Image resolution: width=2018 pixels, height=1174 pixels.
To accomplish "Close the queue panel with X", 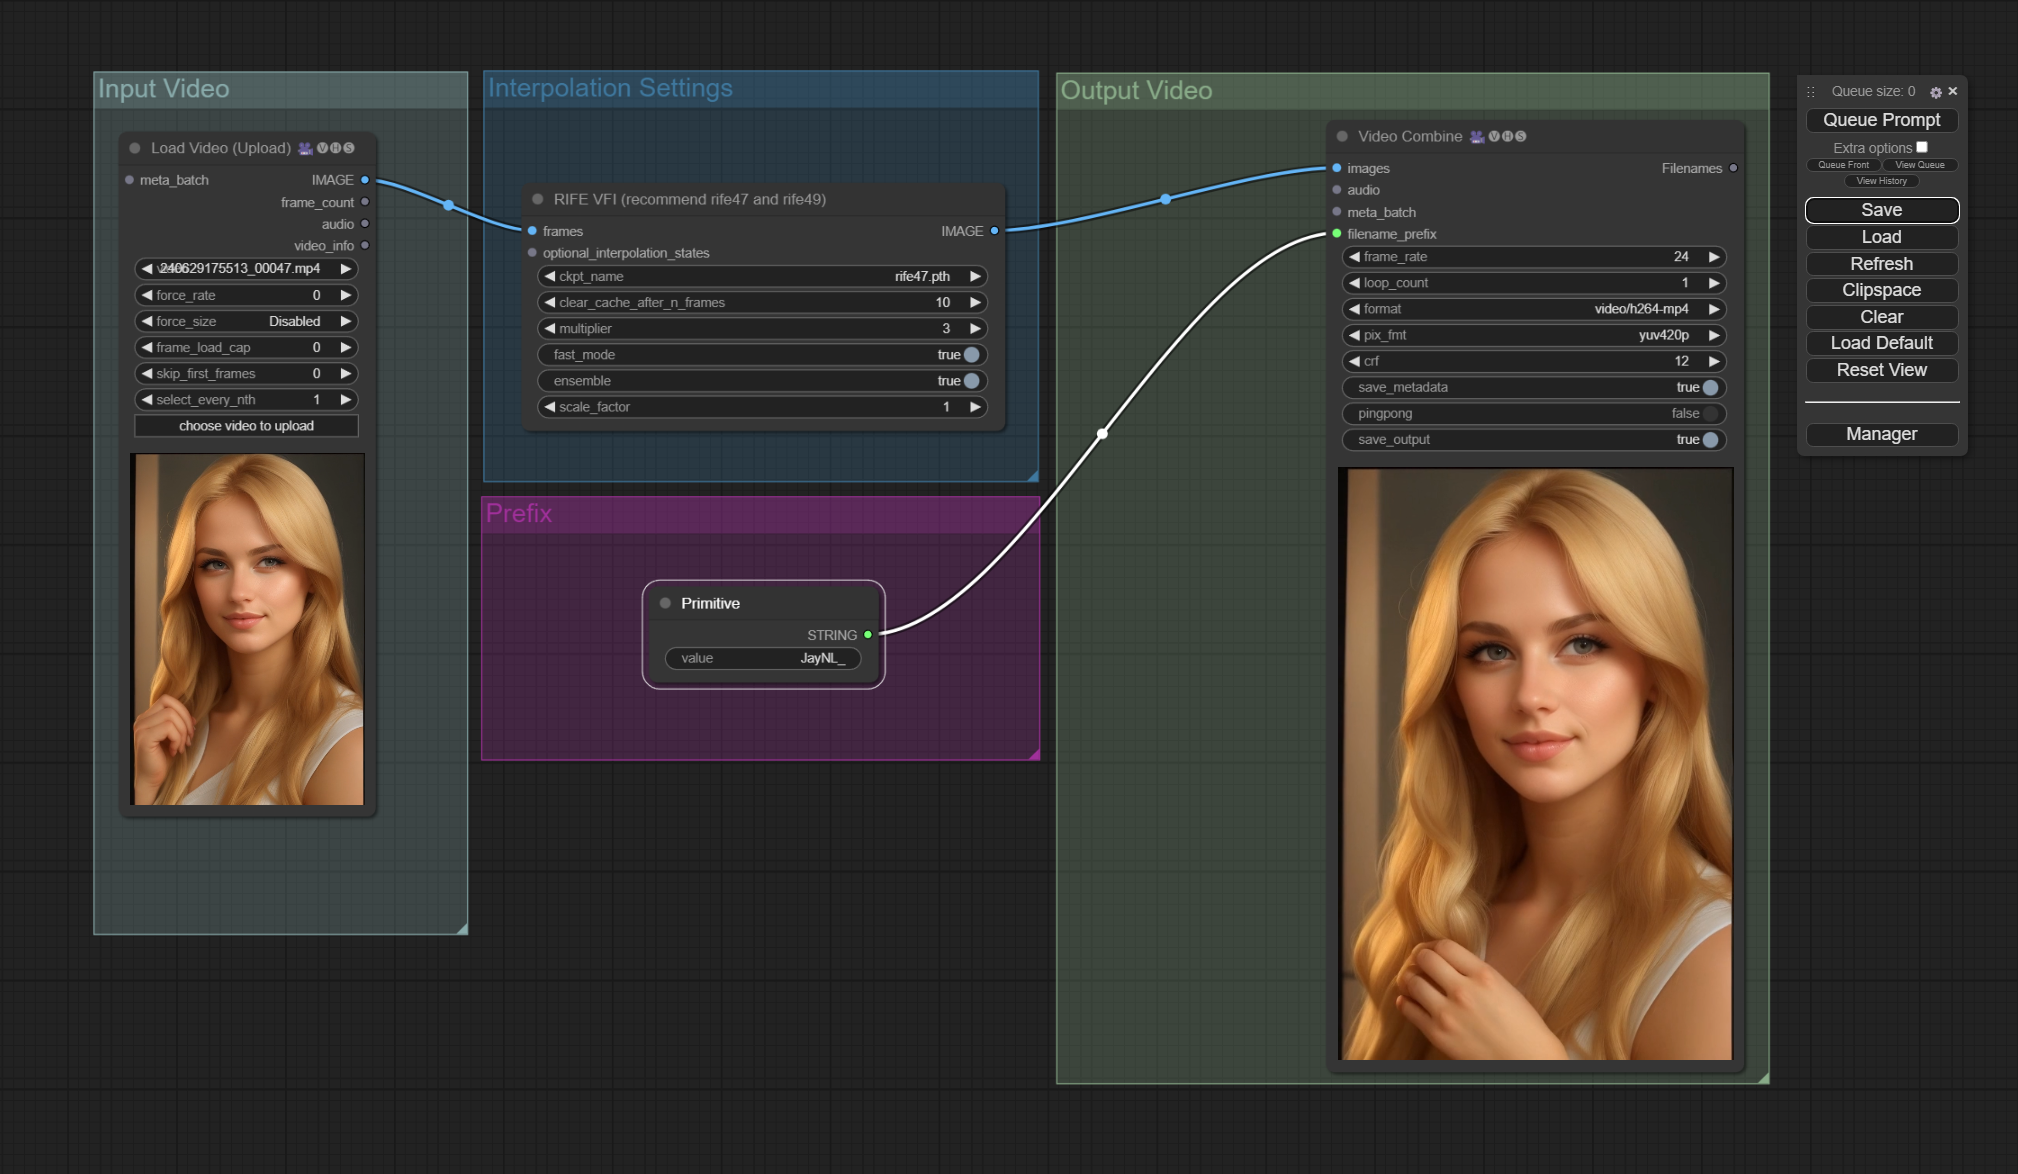I will tap(1953, 91).
